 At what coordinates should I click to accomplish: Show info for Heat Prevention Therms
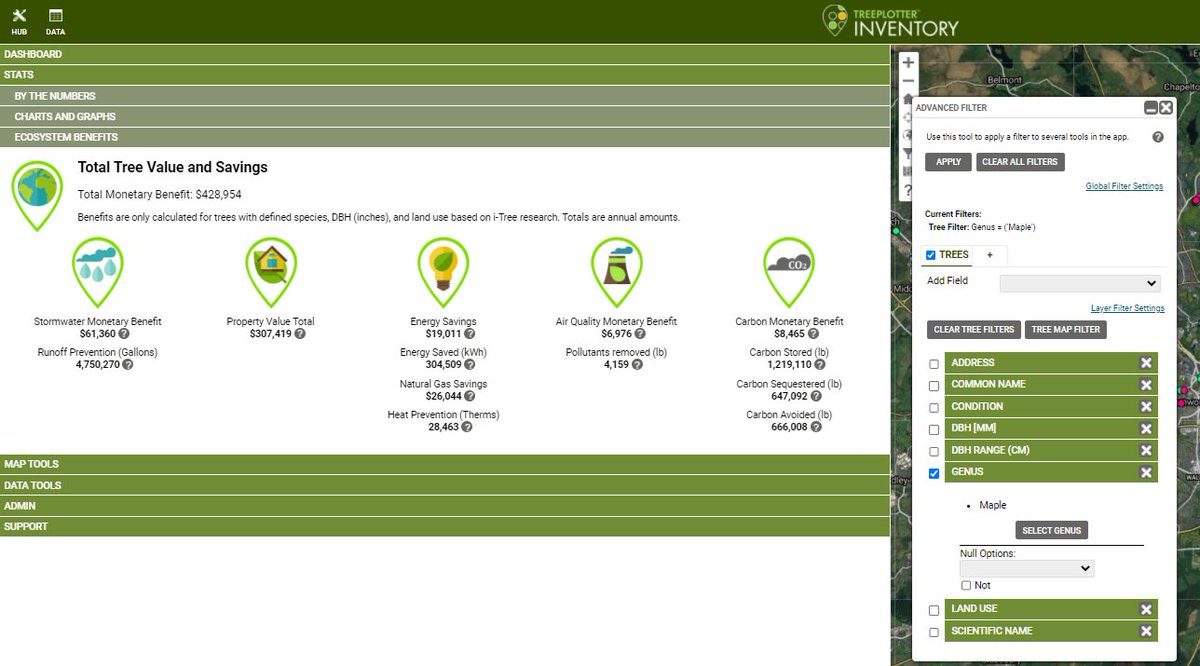click(466, 427)
